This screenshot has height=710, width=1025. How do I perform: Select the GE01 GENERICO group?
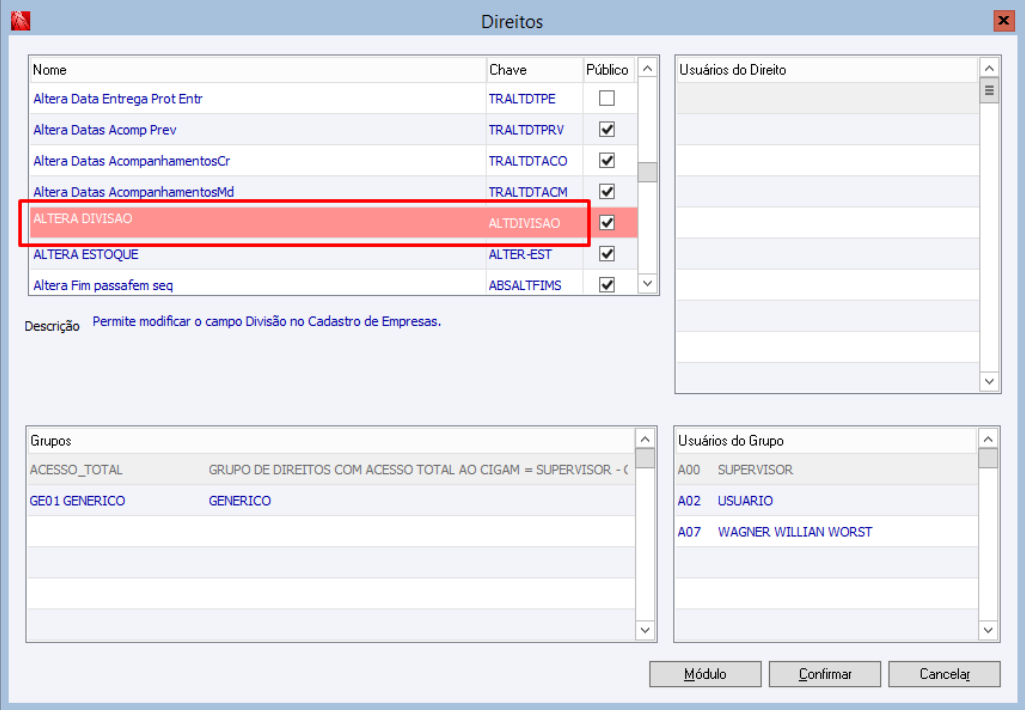pos(330,501)
